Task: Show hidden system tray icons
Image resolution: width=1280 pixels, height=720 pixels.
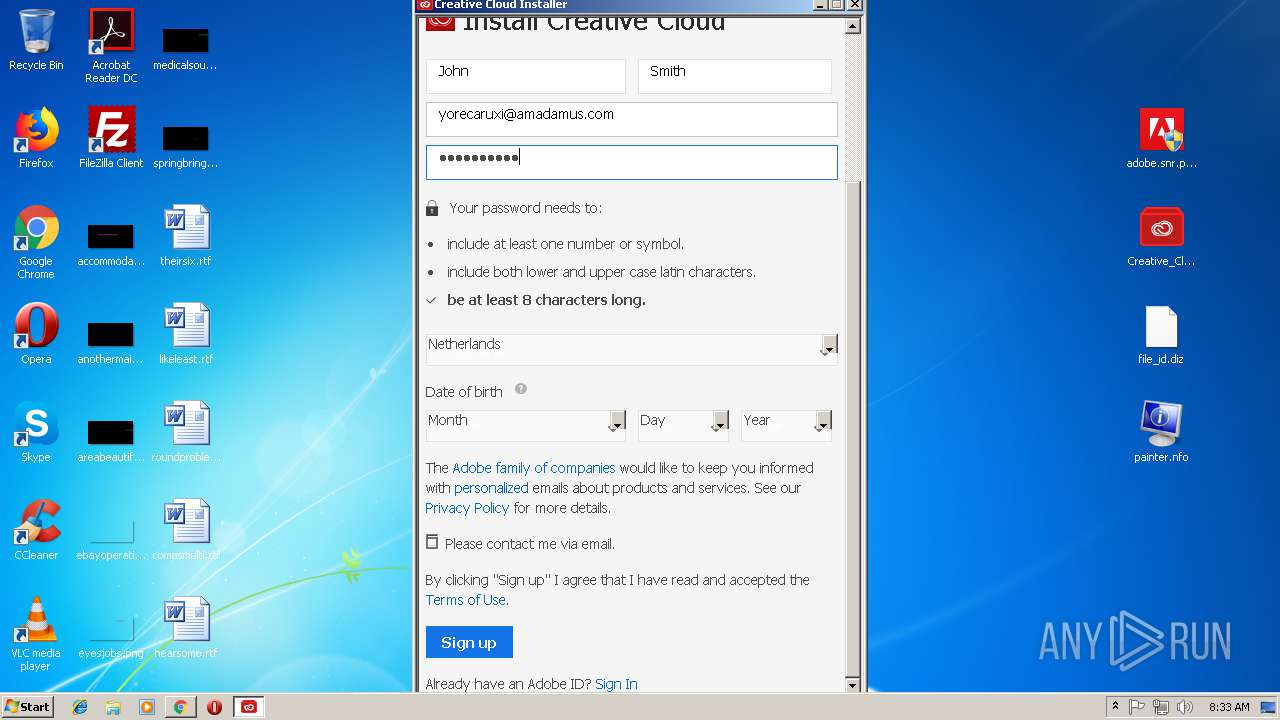Action: point(1115,707)
